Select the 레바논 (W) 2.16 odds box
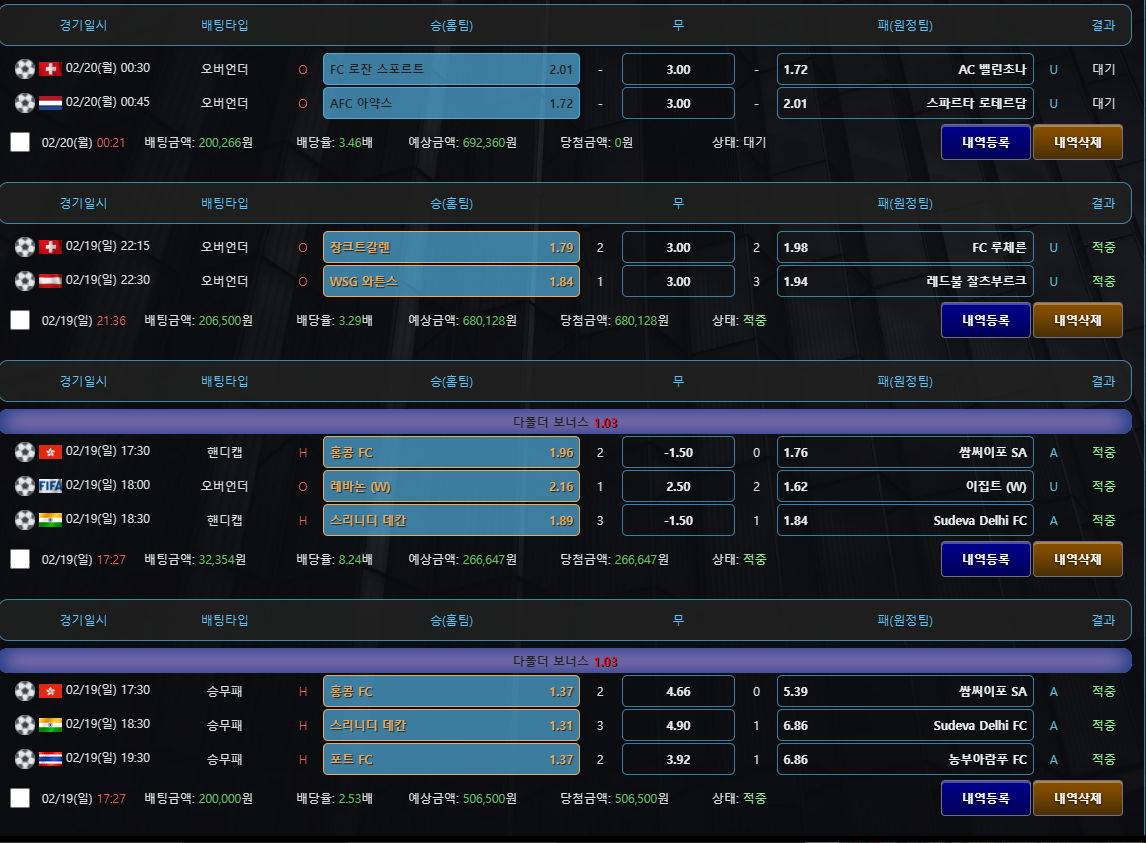Image resolution: width=1146 pixels, height=843 pixels. [x=452, y=486]
